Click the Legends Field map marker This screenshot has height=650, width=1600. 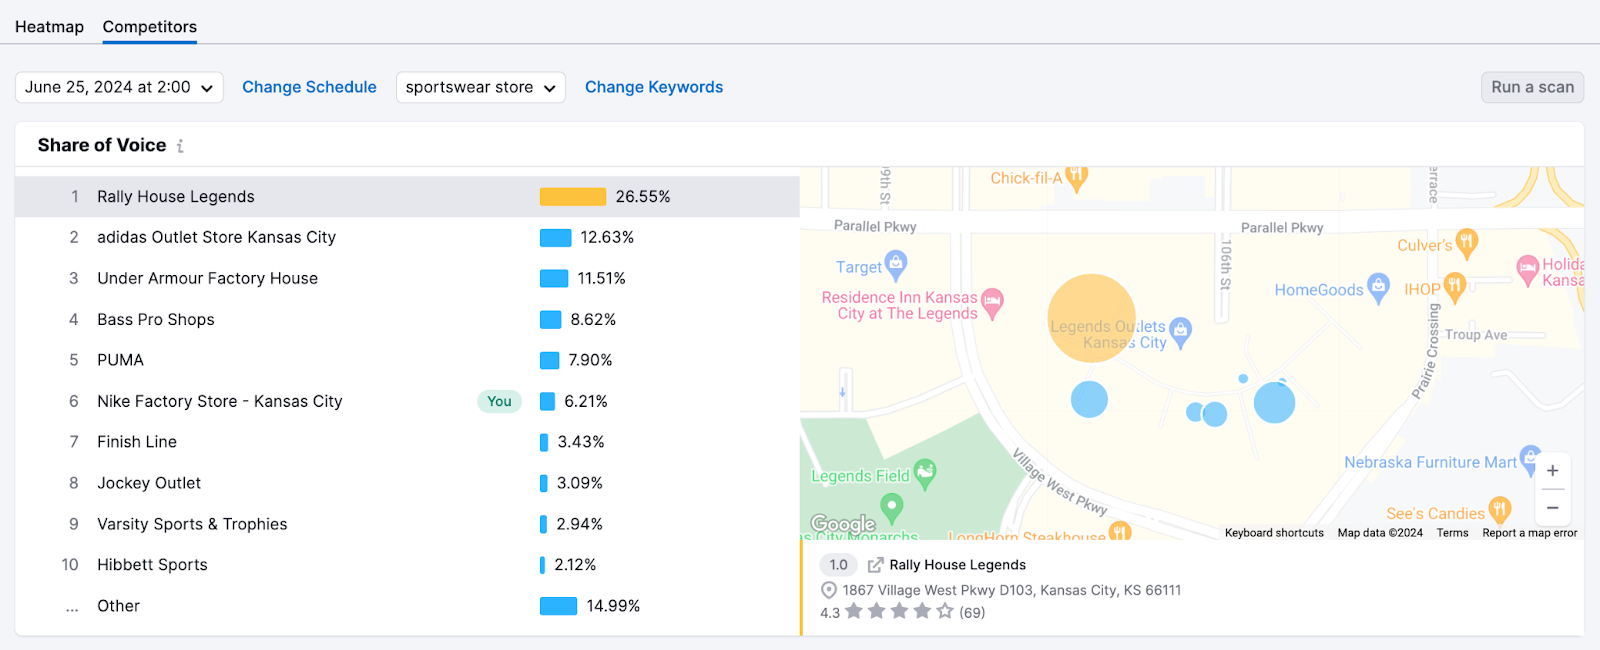[x=925, y=474]
